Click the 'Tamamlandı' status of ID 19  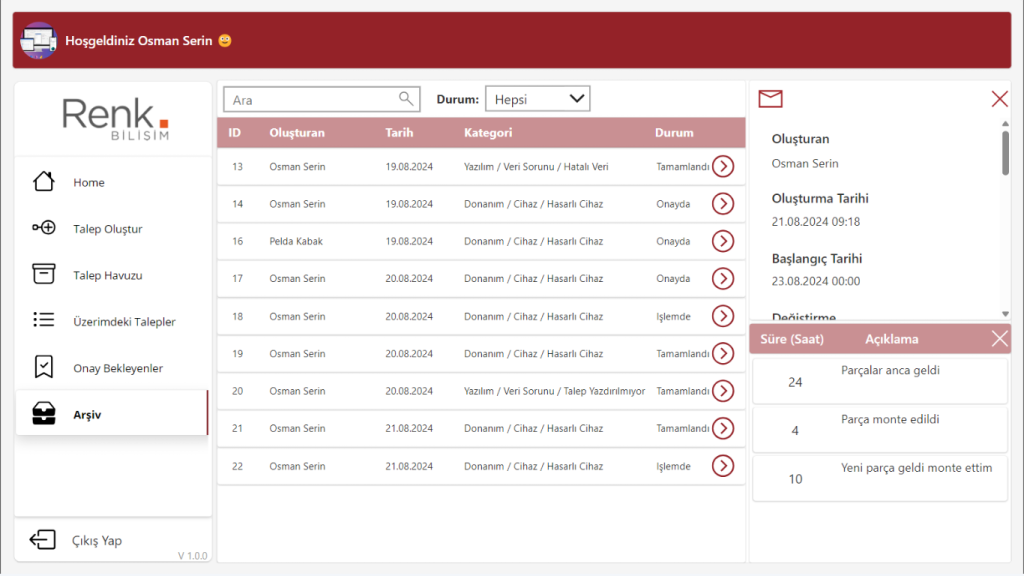click(x=682, y=353)
